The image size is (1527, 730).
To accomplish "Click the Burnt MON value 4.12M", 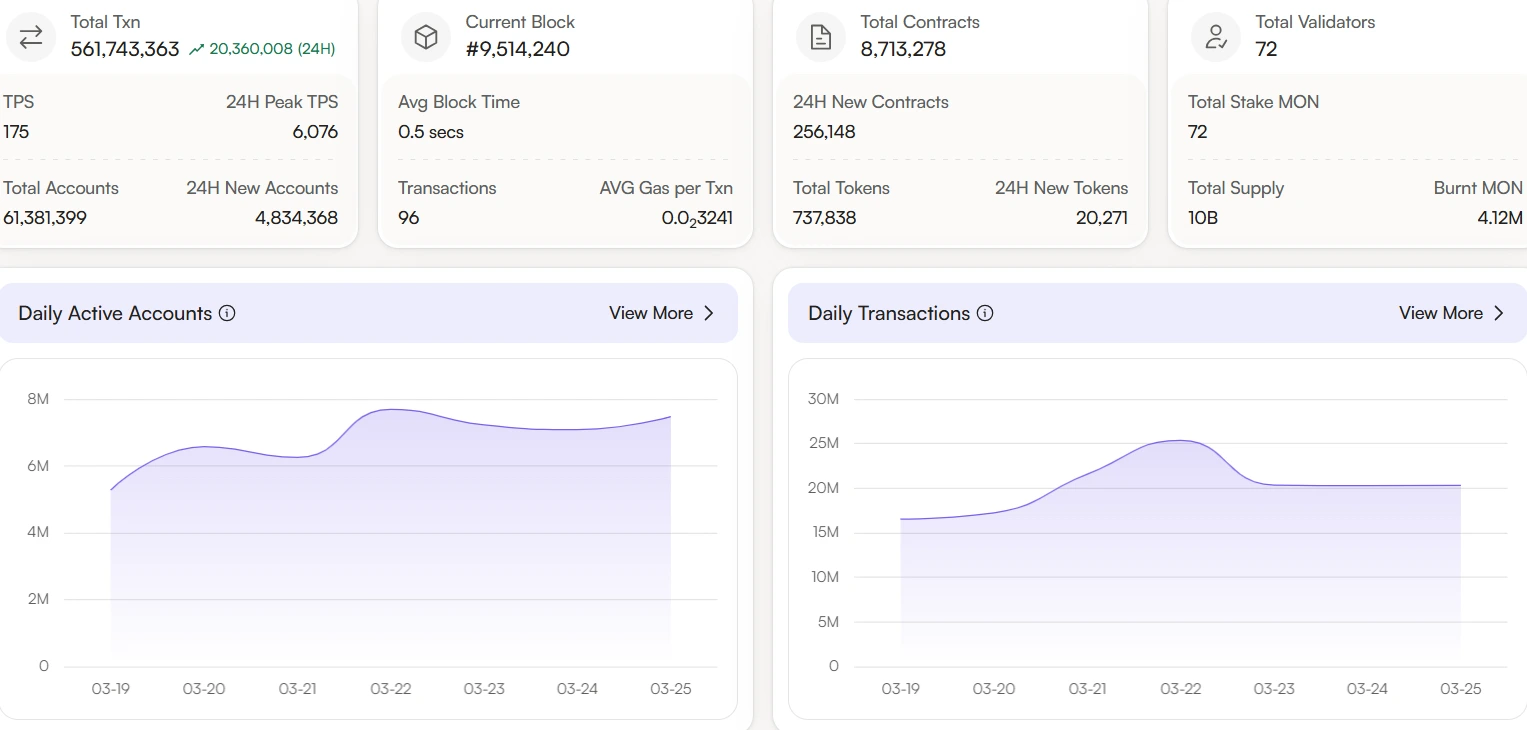I will [1499, 217].
